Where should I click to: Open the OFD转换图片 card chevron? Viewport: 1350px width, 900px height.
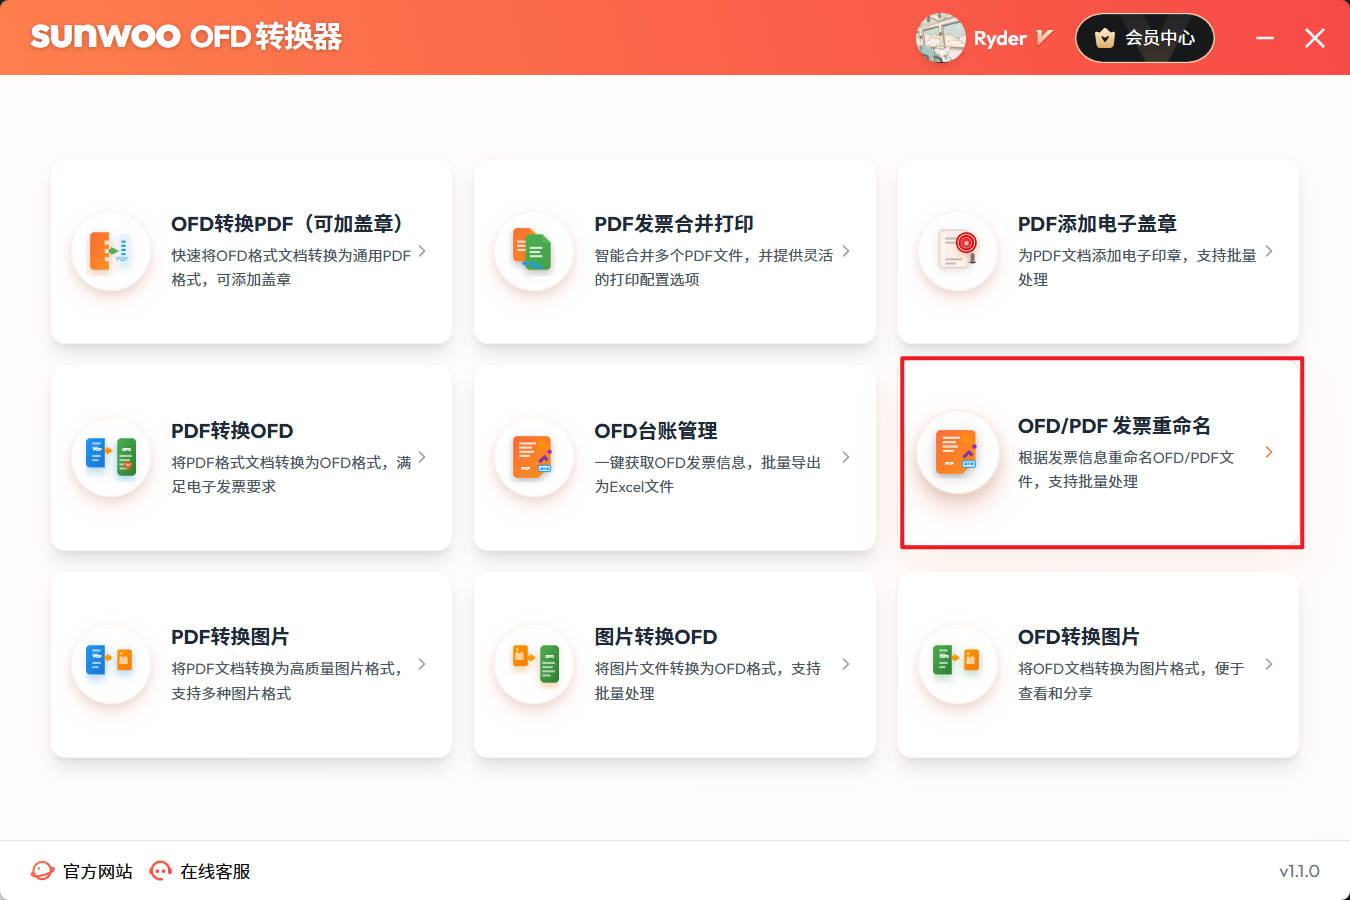[1269, 664]
